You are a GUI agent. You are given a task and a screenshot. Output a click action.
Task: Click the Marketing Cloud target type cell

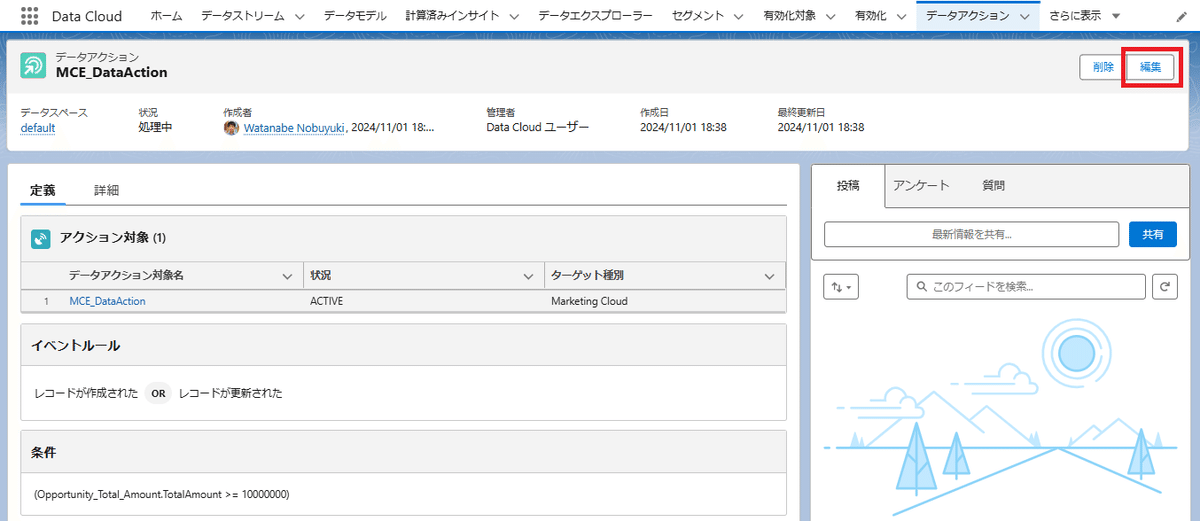click(589, 301)
